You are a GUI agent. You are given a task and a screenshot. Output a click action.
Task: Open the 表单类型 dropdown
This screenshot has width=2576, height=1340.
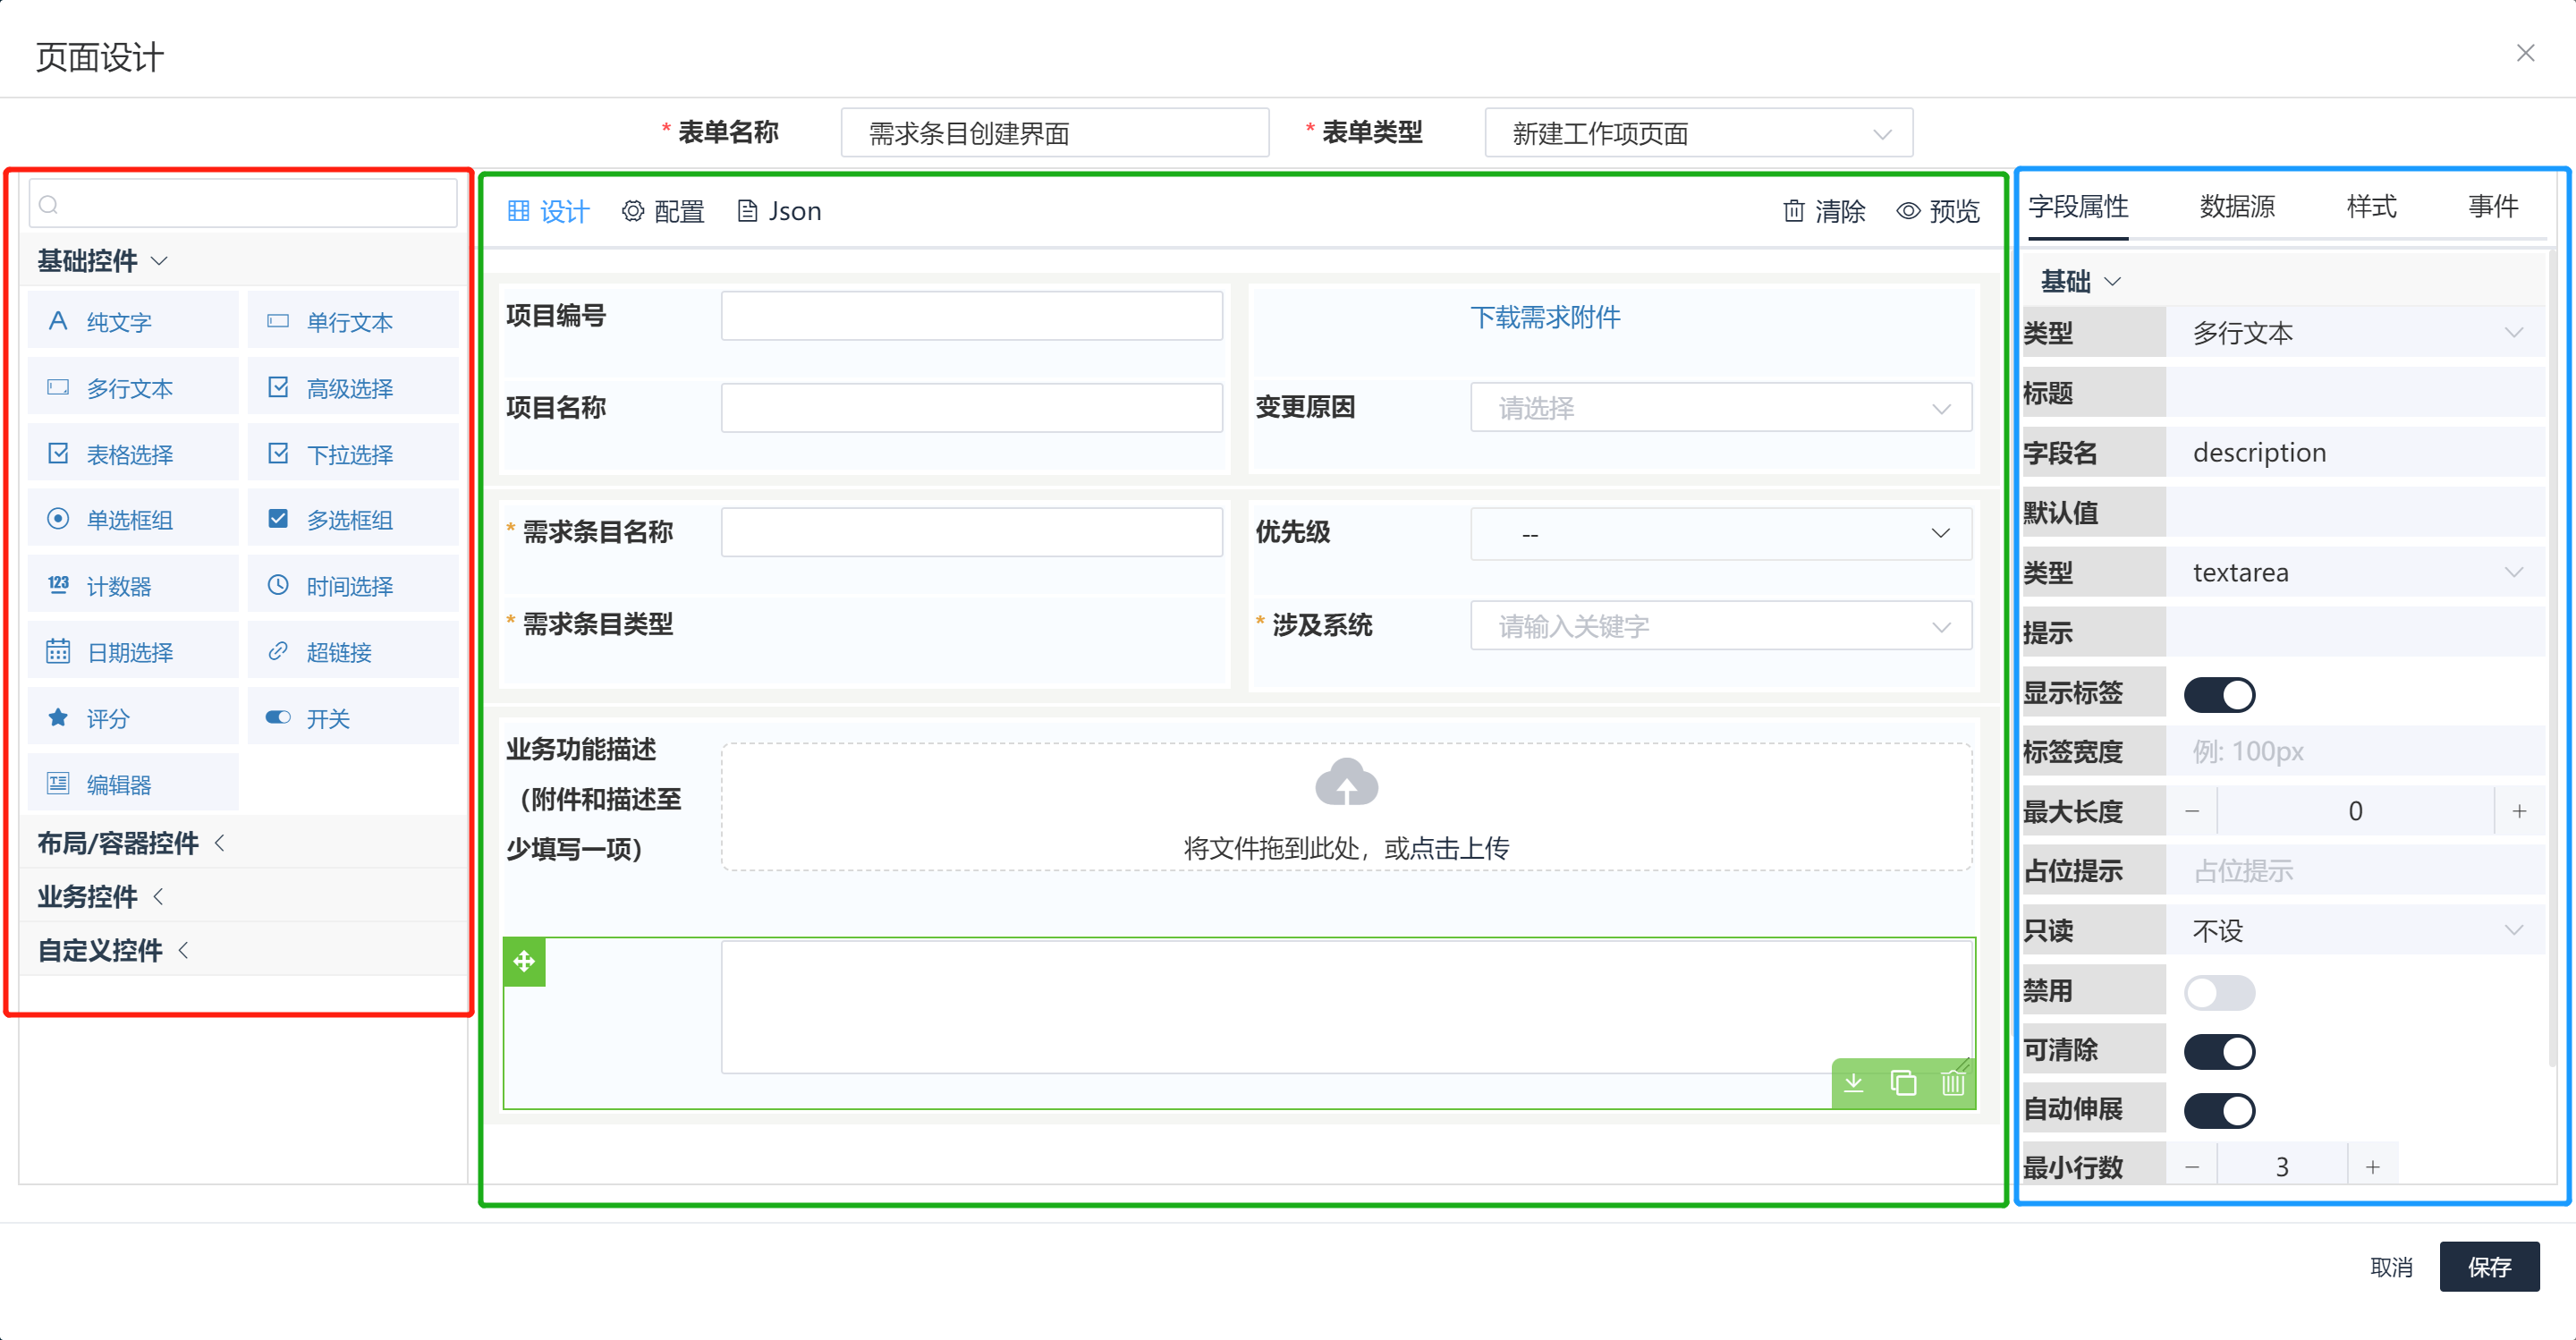[1698, 133]
